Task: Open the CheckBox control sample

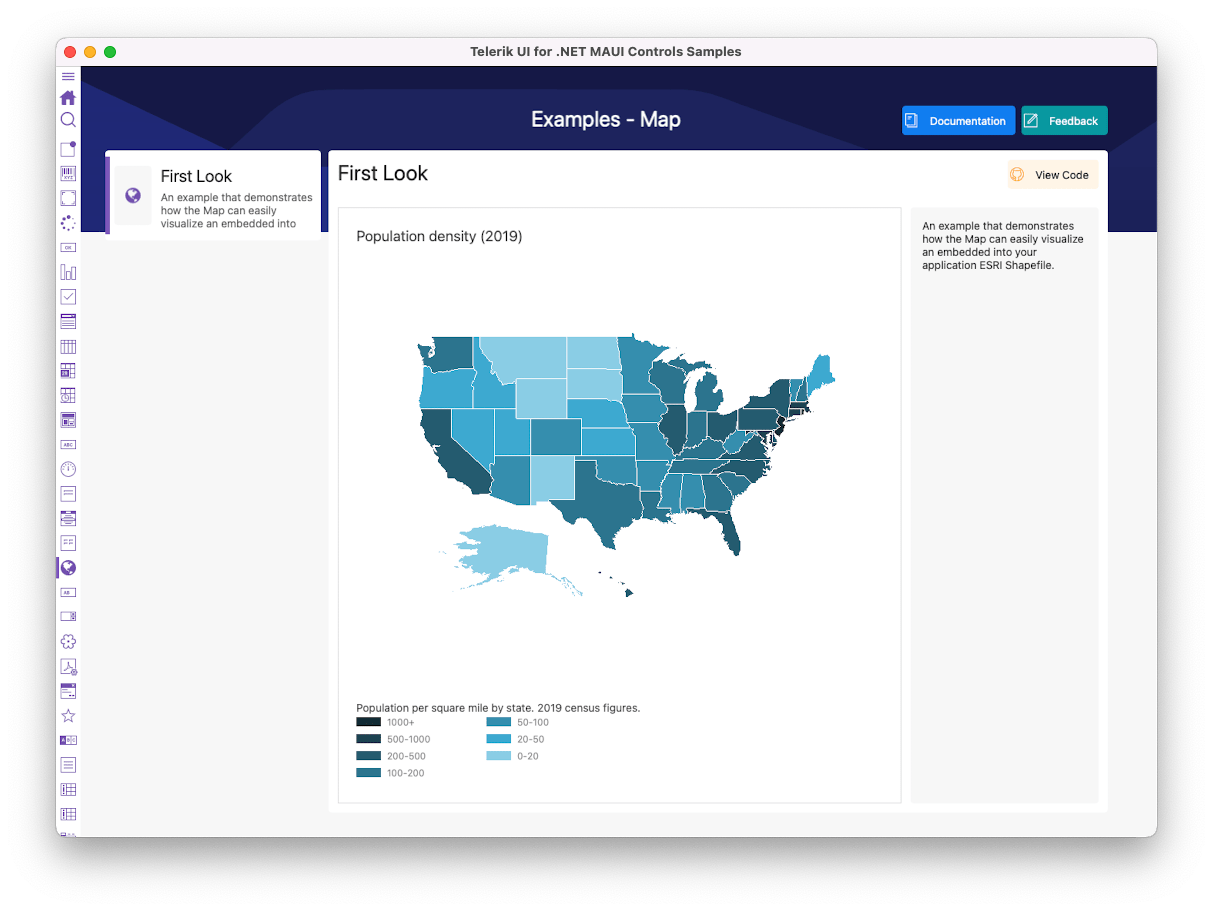Action: click(68, 296)
